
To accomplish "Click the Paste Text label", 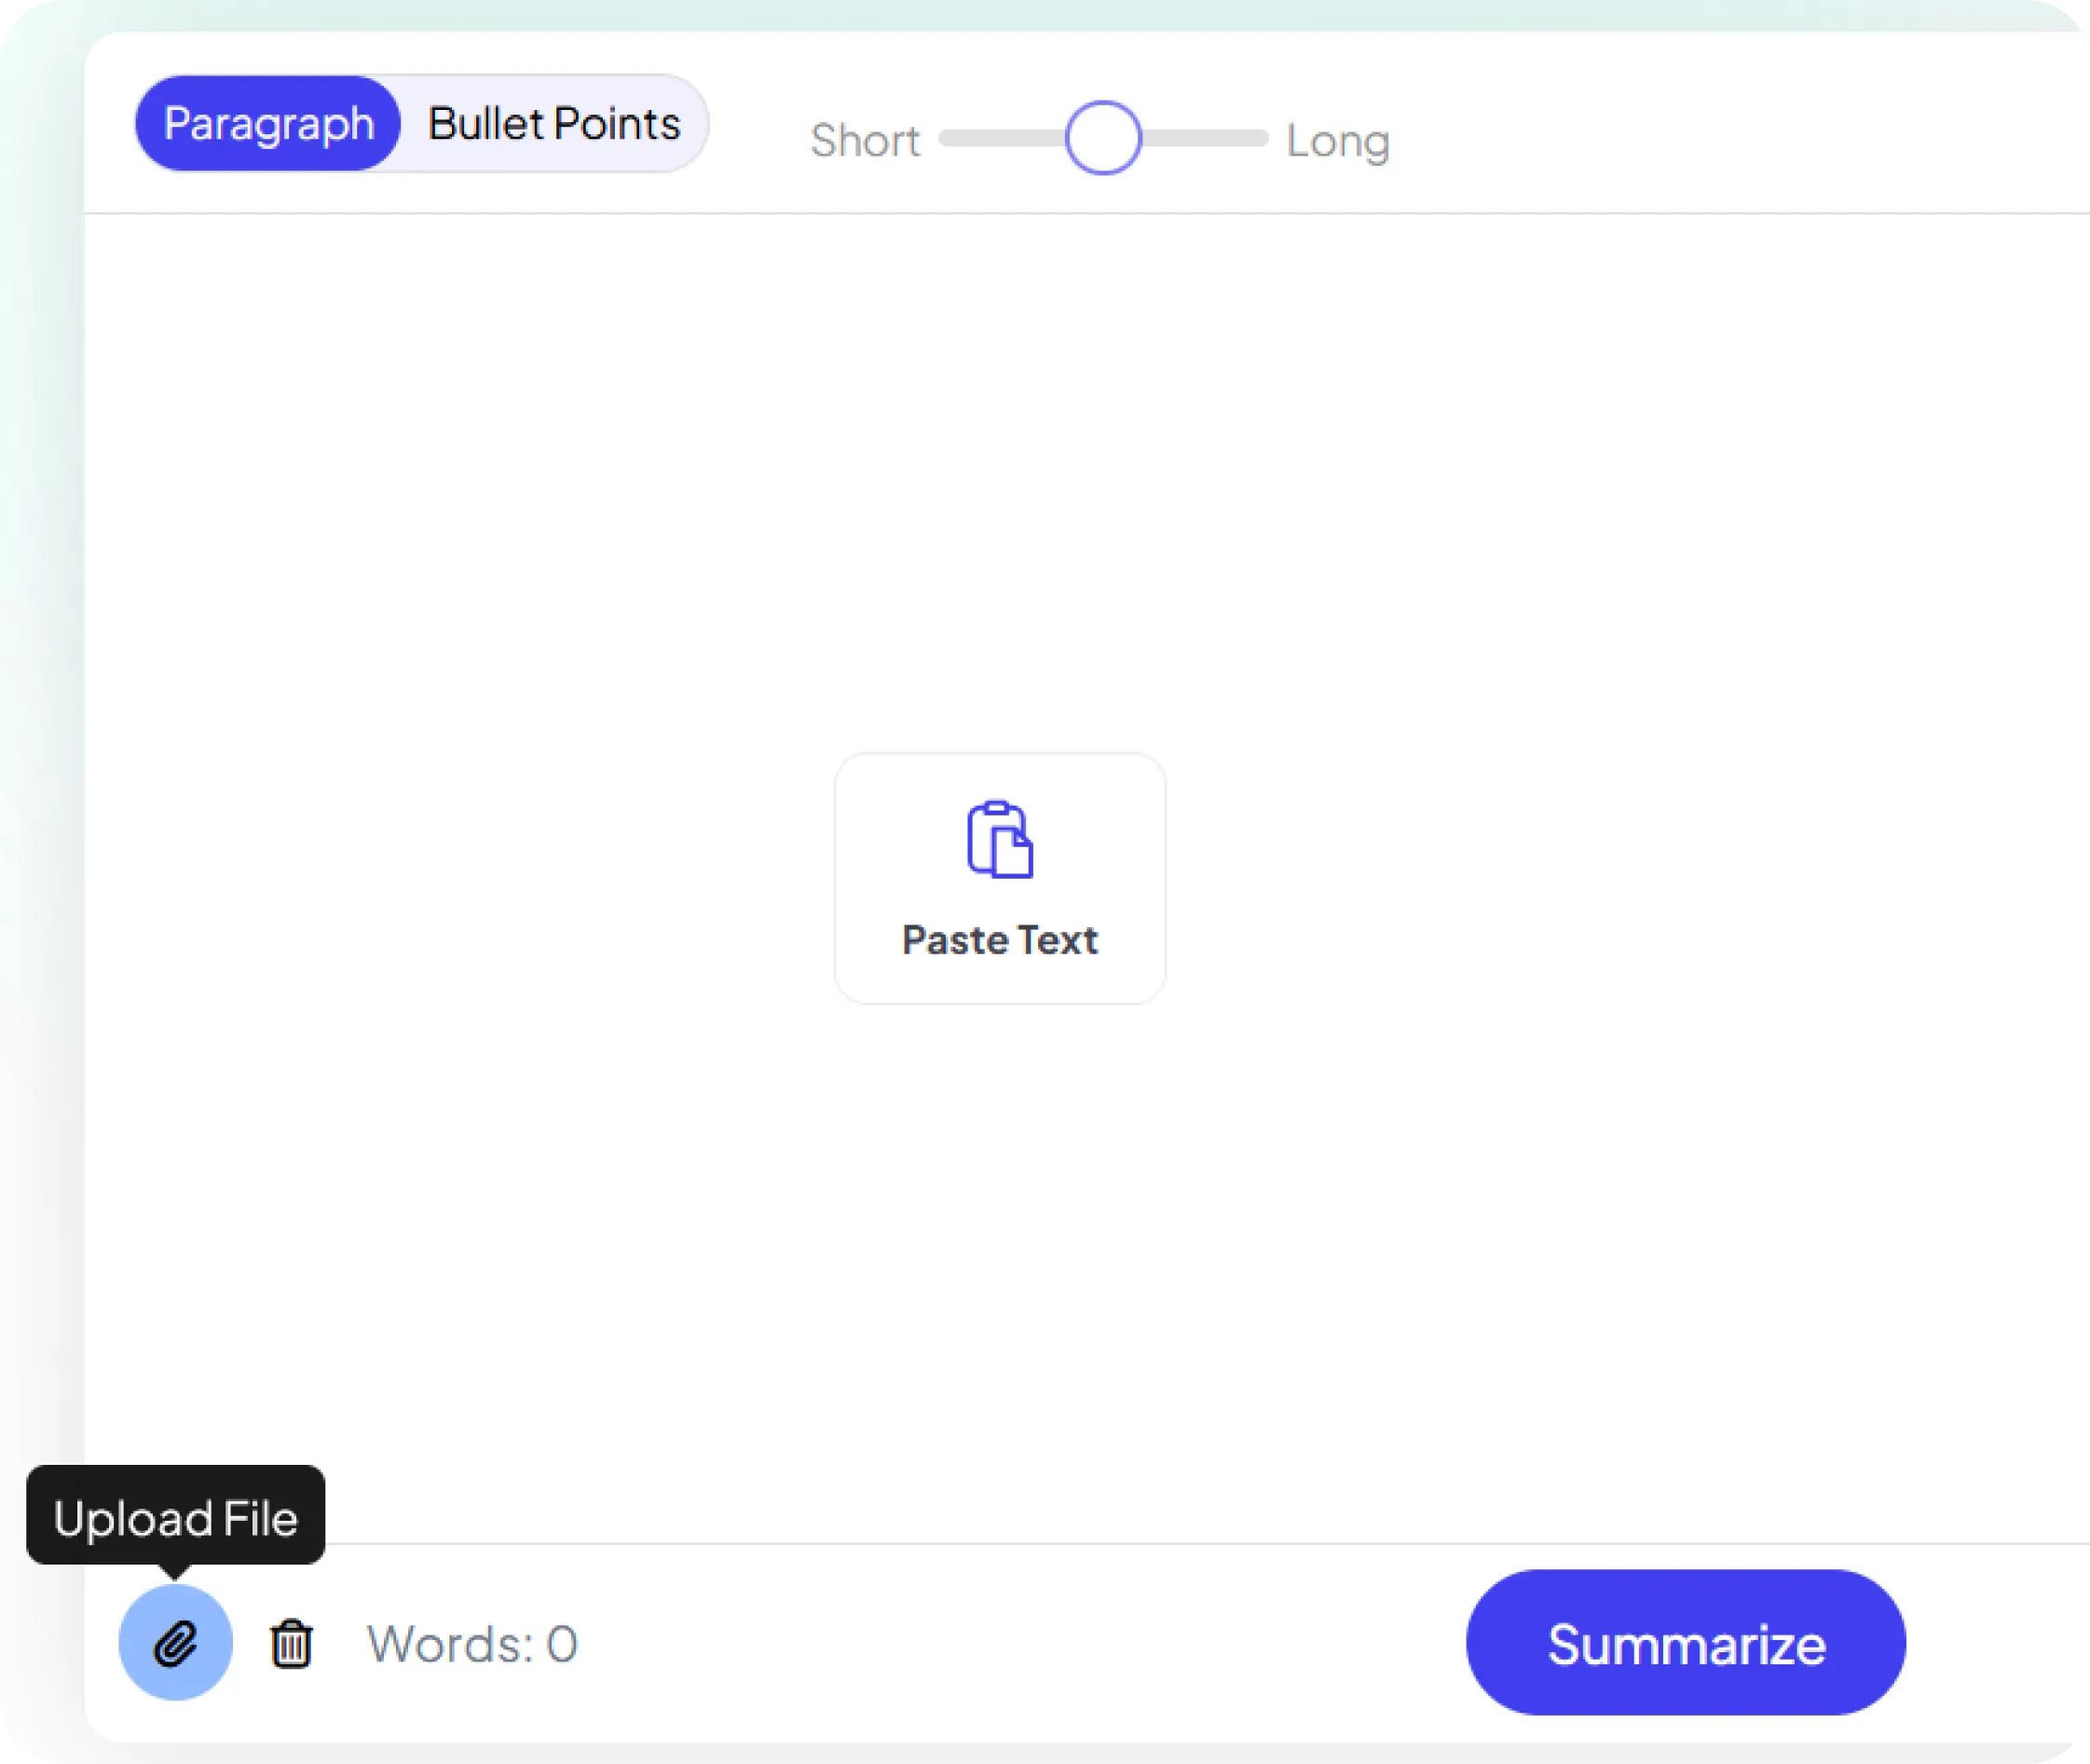I will click(x=999, y=940).
